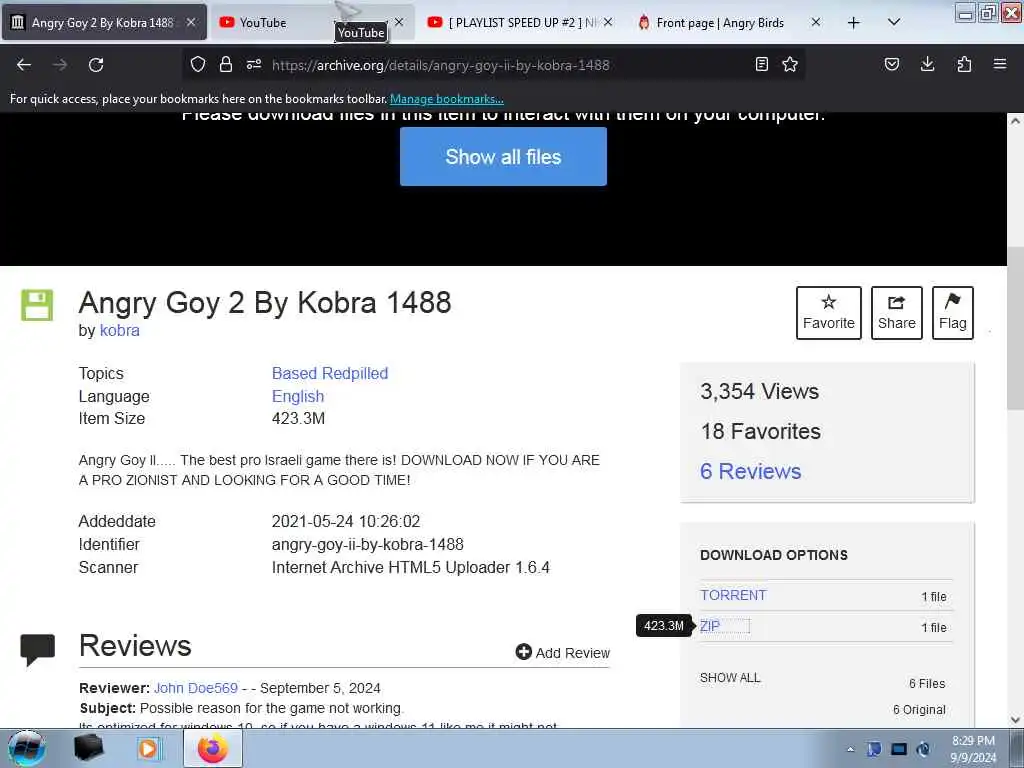
Task: Switch to the Front page Angry Birds tab
Action: point(720,23)
